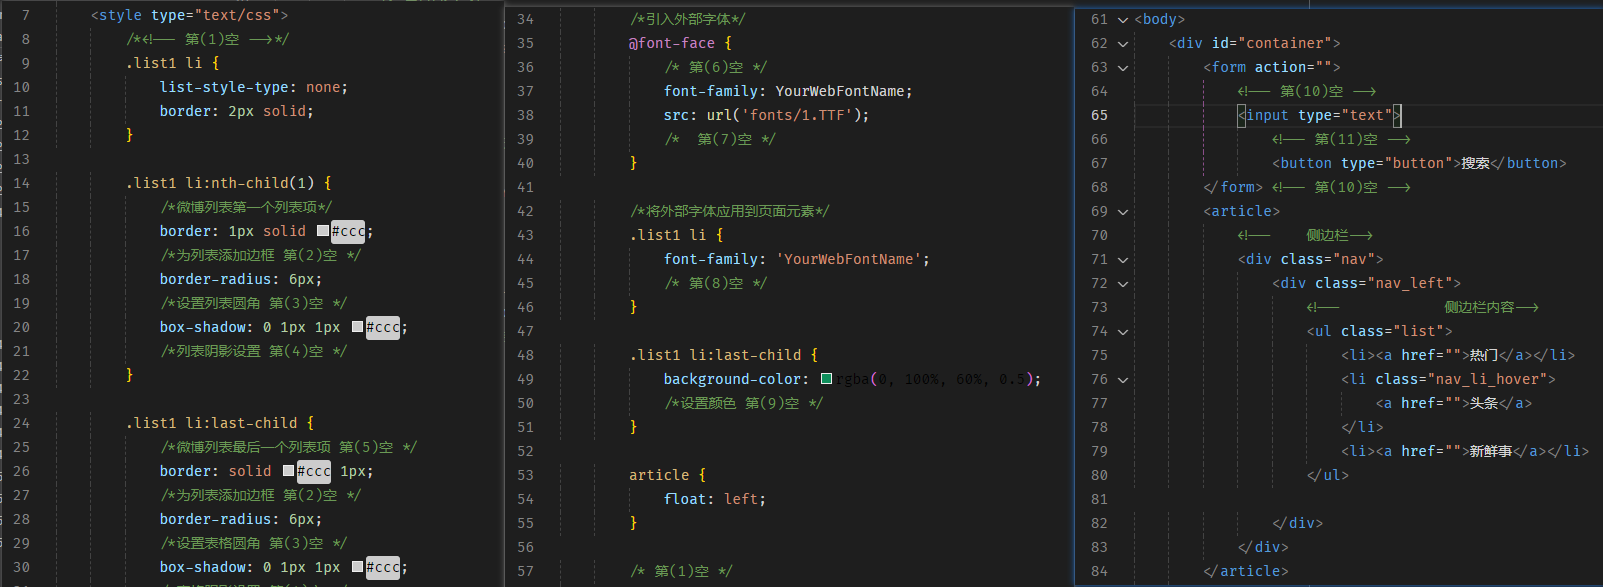
Task: Open color swatch on line 30 box-shadow
Action: pos(357,567)
